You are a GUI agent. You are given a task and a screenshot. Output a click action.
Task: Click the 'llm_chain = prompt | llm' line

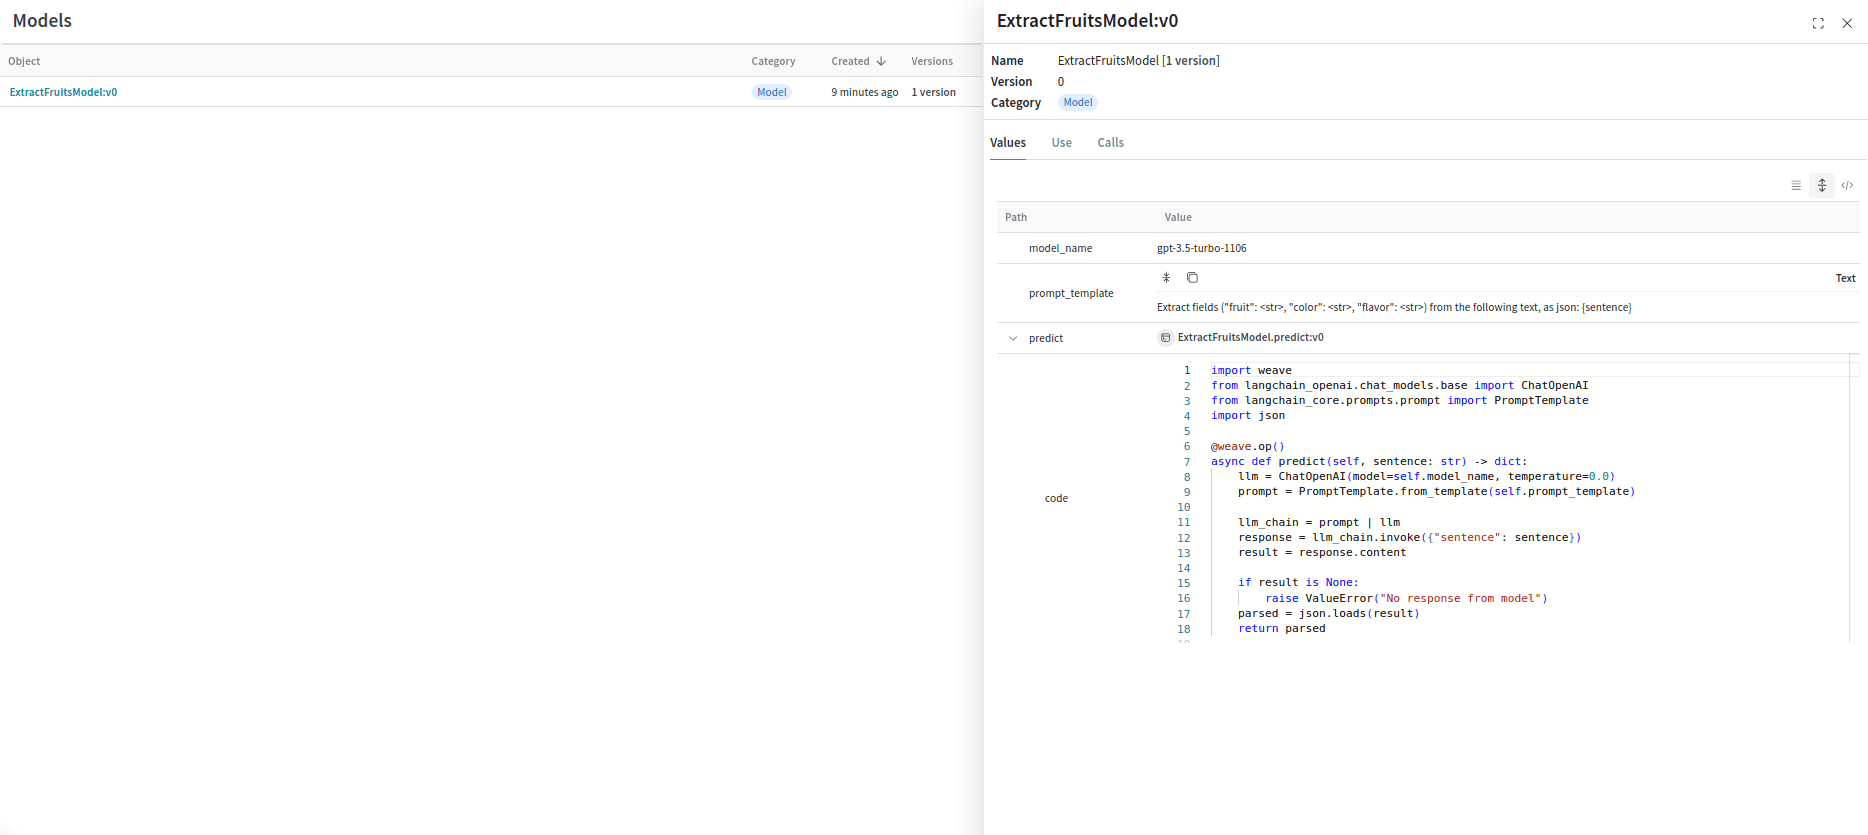pyautogui.click(x=1319, y=522)
